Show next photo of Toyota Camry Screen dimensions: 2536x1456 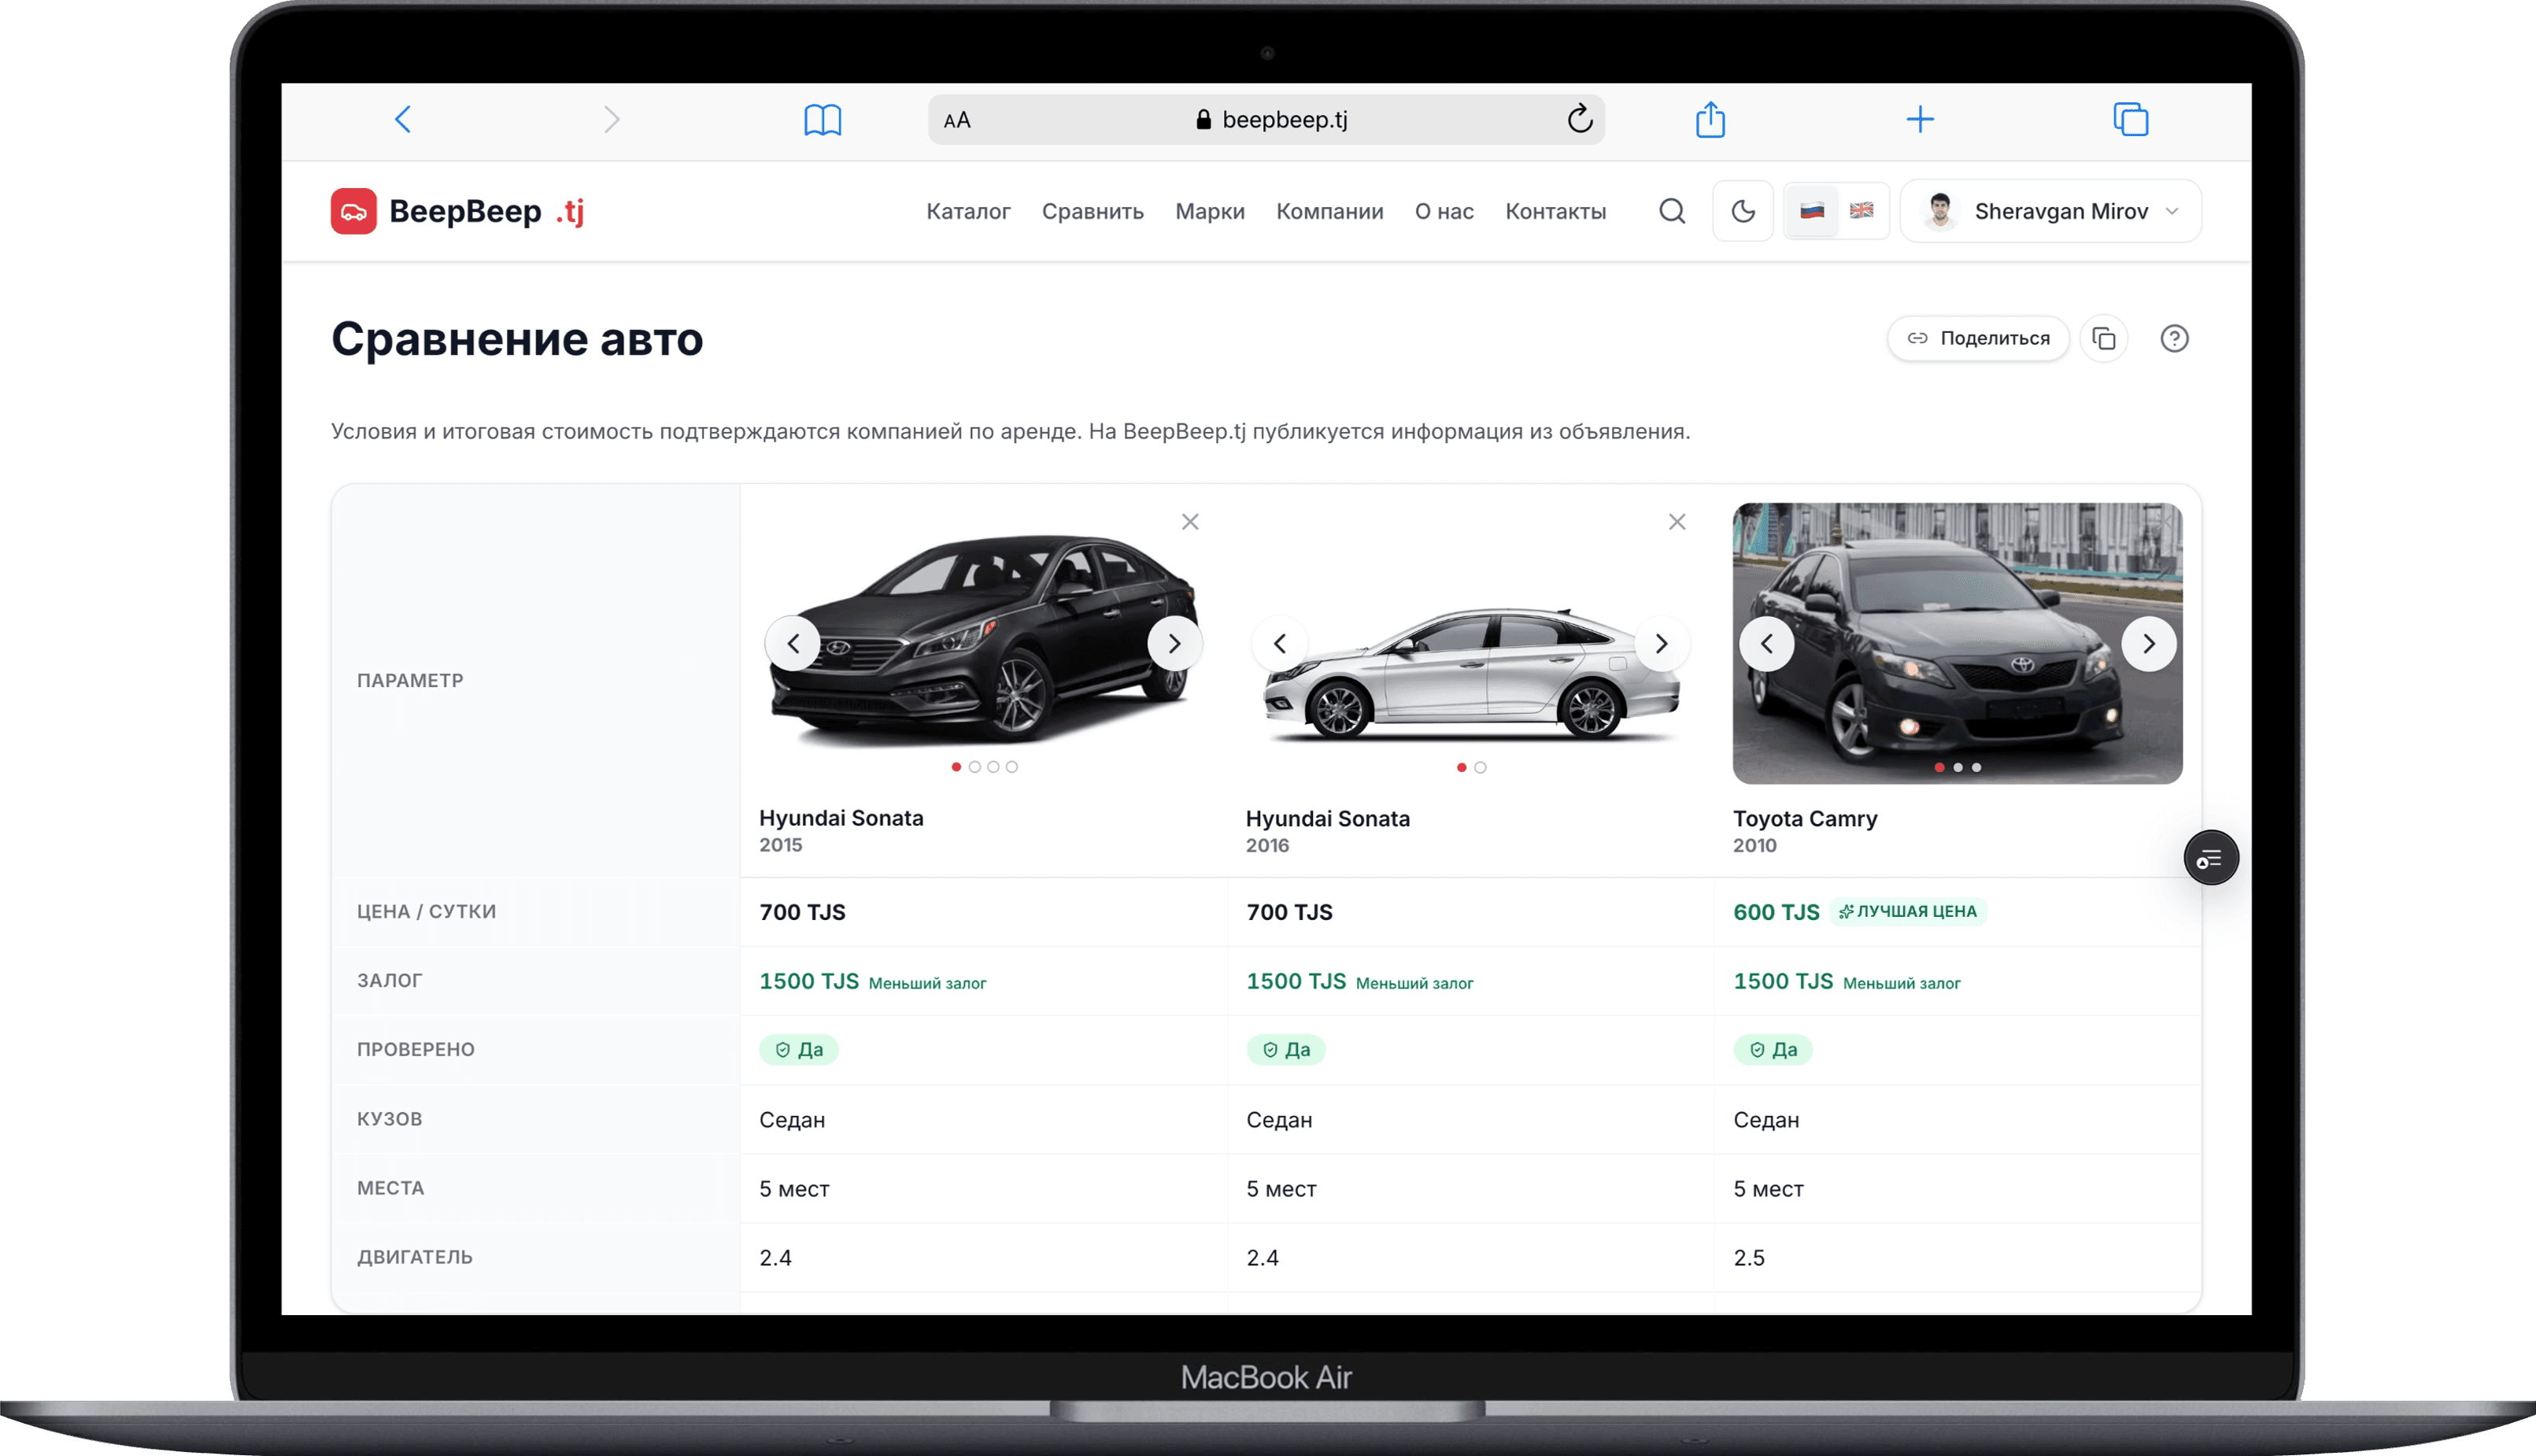coord(2148,643)
